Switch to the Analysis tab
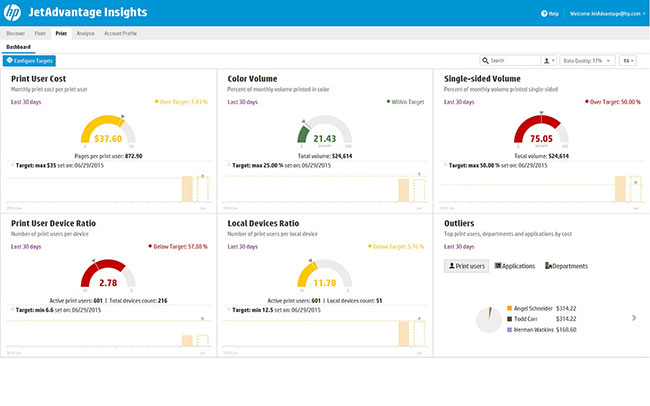 click(x=85, y=33)
